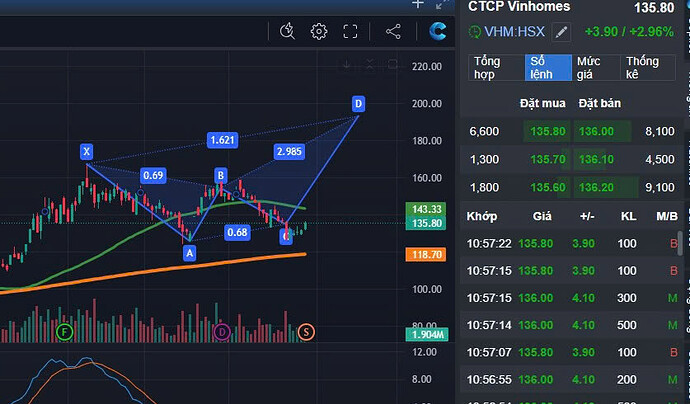Select harmonic pattern point A label
Image resolution: width=690 pixels, height=404 pixels.
click(x=189, y=253)
